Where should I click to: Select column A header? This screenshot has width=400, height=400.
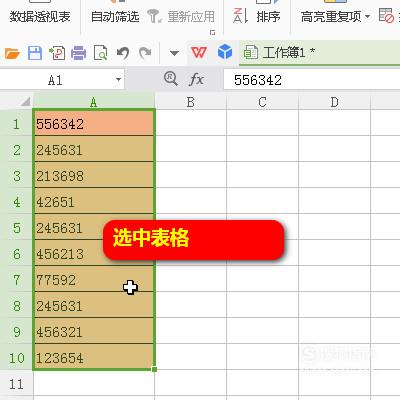pyautogui.click(x=94, y=102)
